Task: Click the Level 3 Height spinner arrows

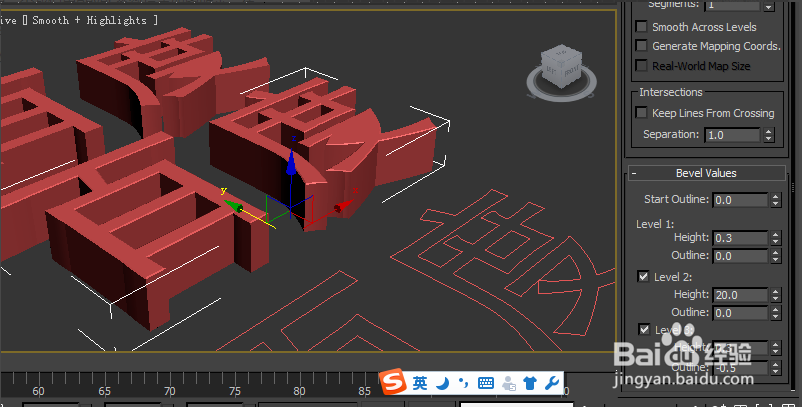Action: click(776, 348)
